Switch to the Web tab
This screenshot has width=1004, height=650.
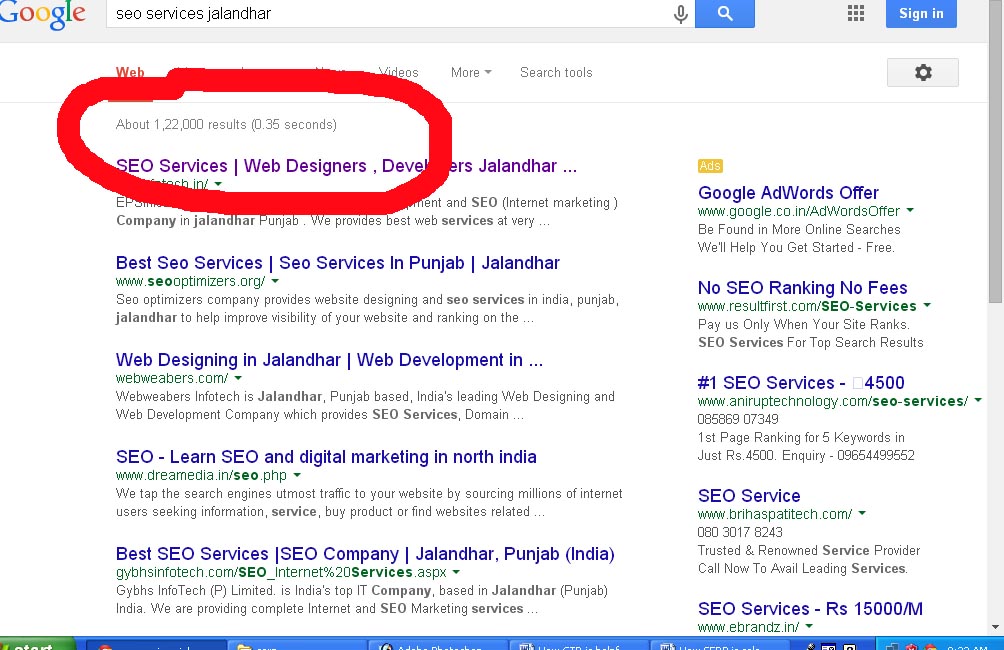pyautogui.click(x=130, y=72)
